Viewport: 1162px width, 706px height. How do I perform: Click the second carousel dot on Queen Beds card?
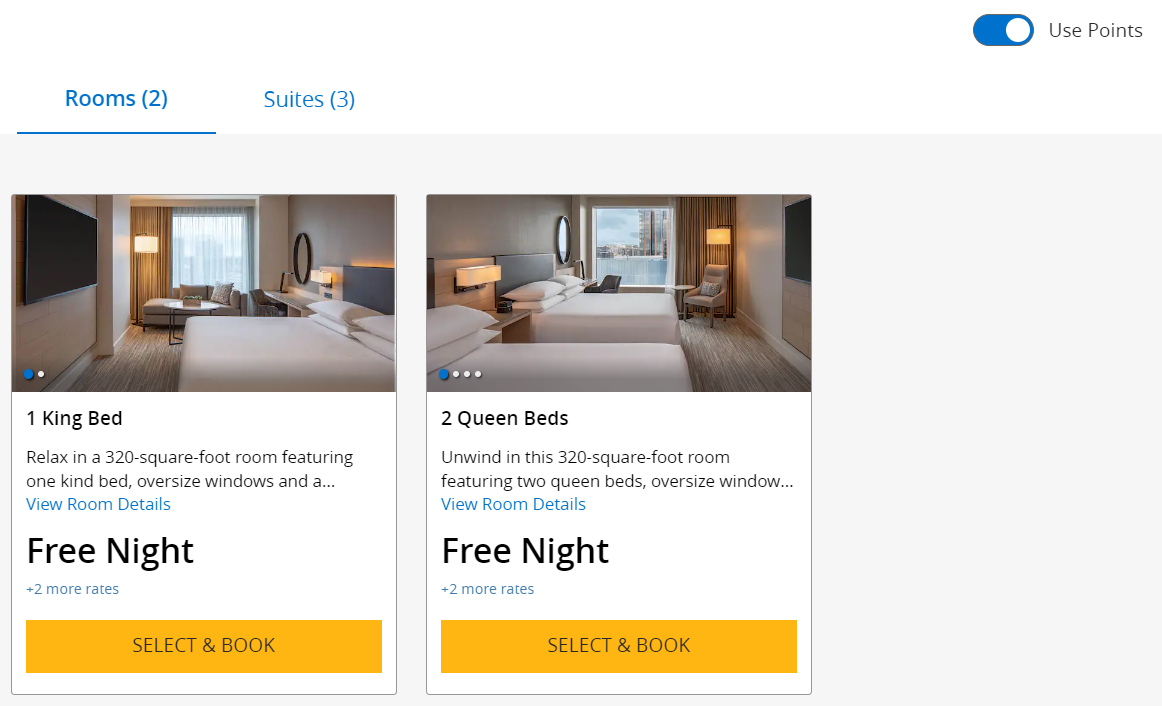(x=455, y=374)
